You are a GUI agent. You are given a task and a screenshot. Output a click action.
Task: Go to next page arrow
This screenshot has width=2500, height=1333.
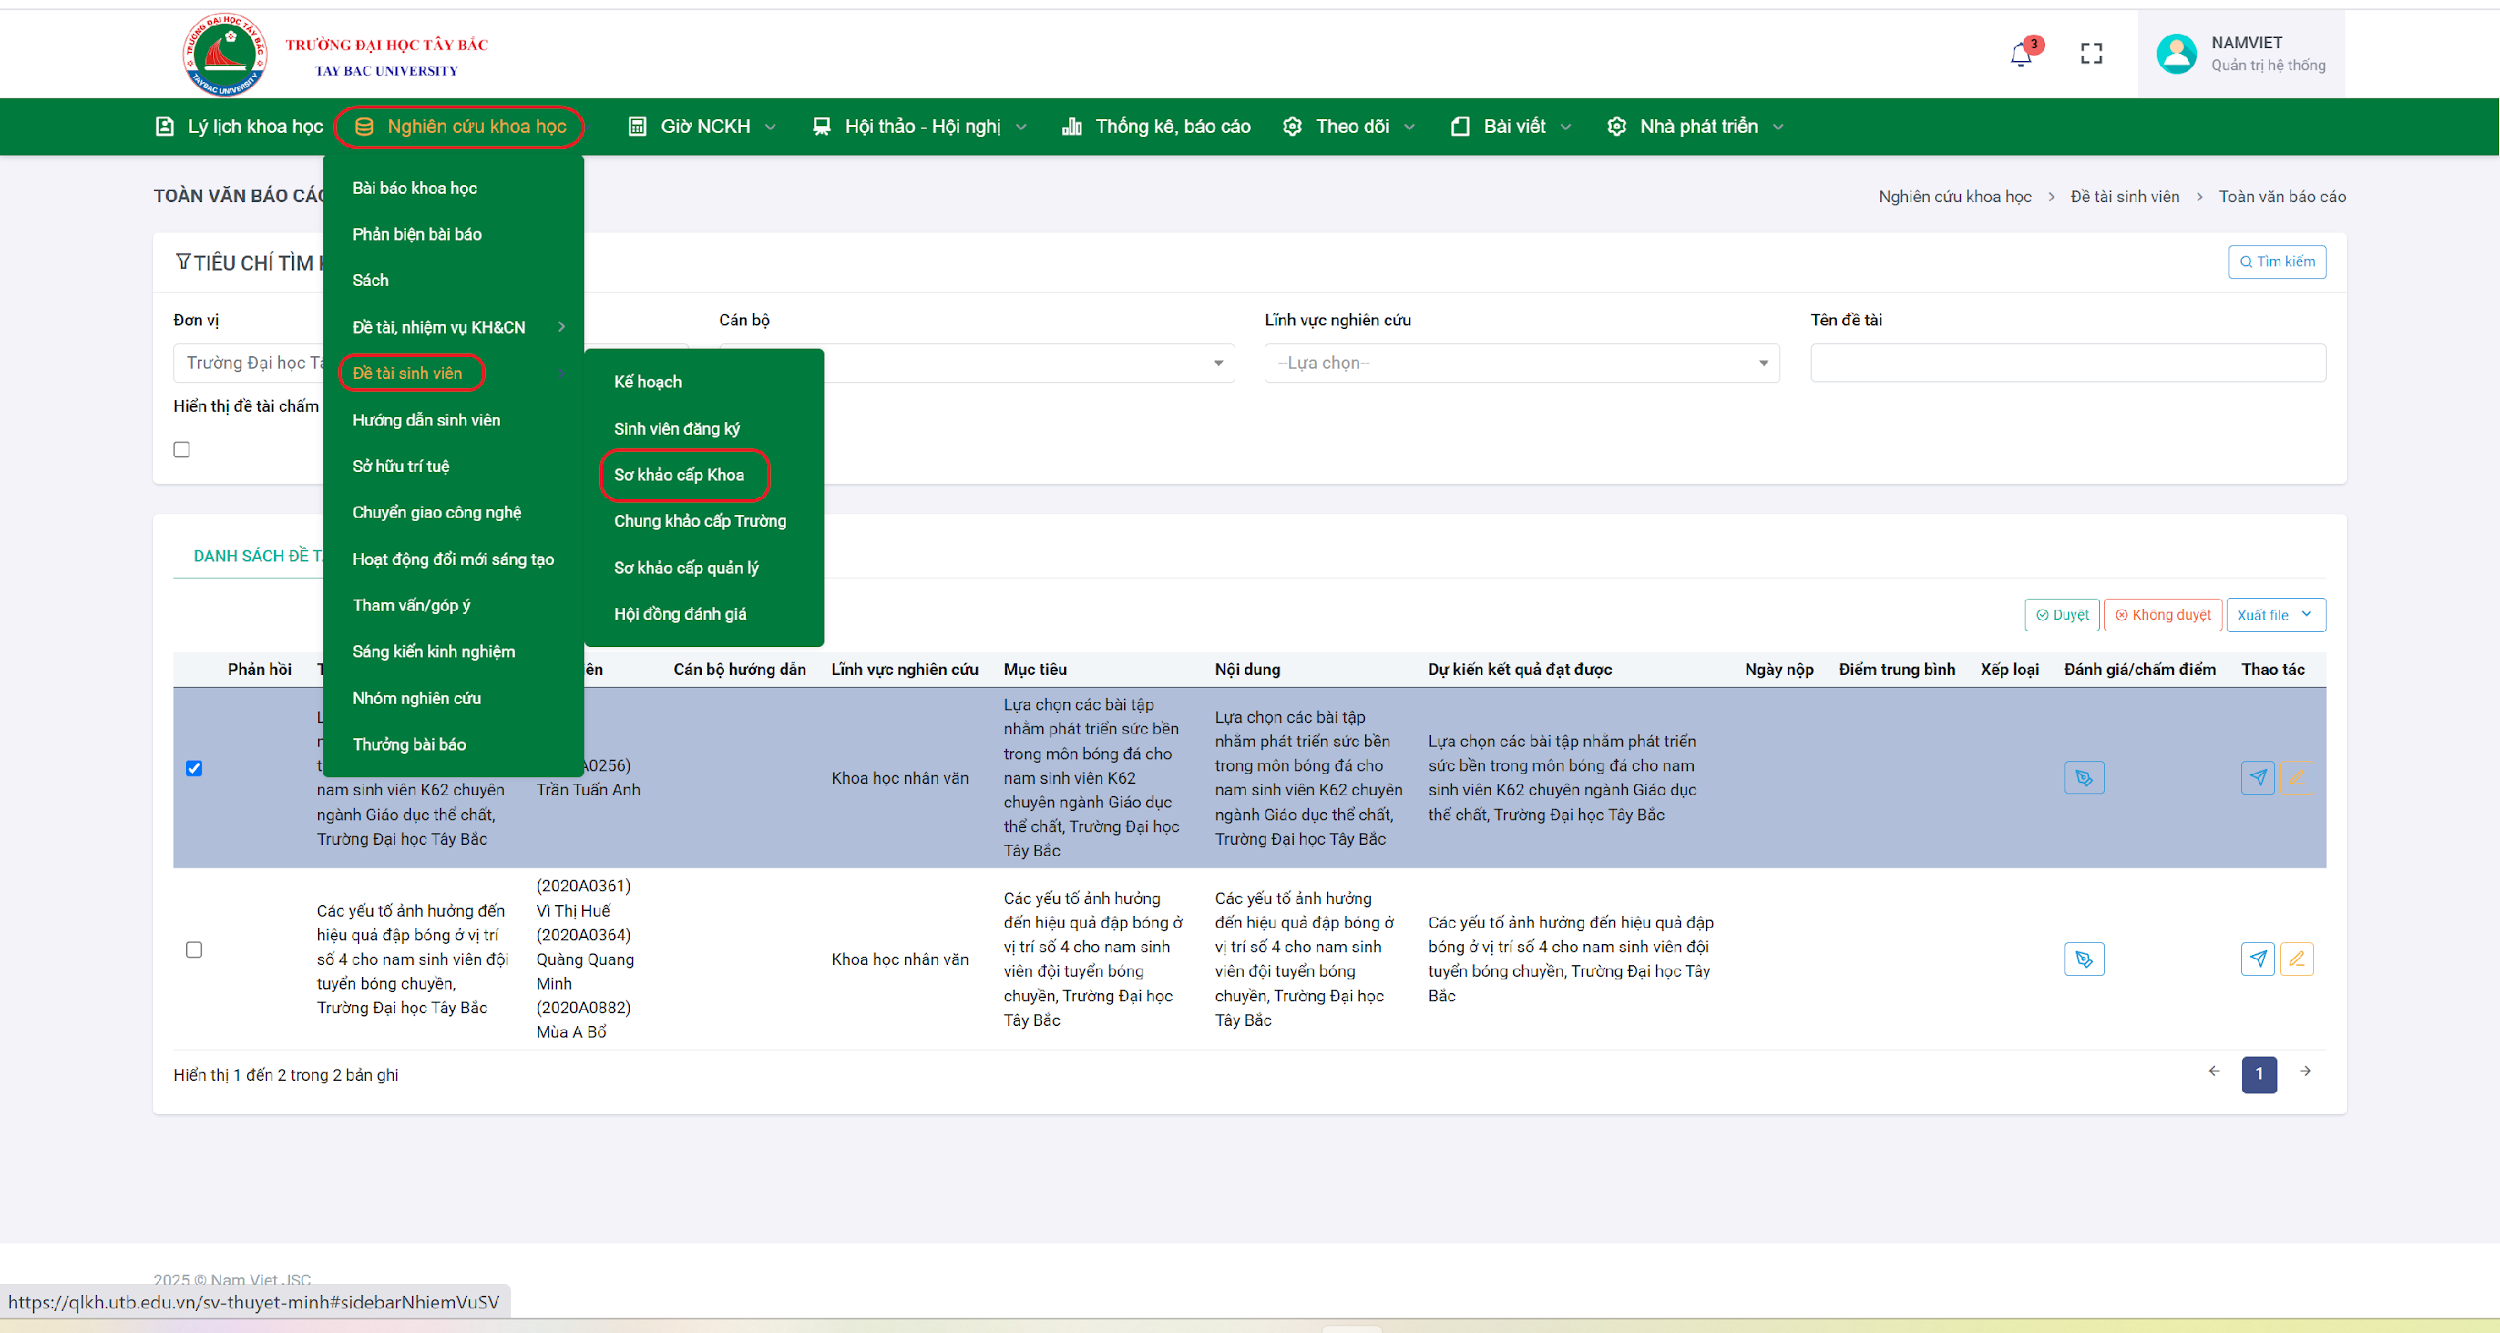[2305, 1071]
